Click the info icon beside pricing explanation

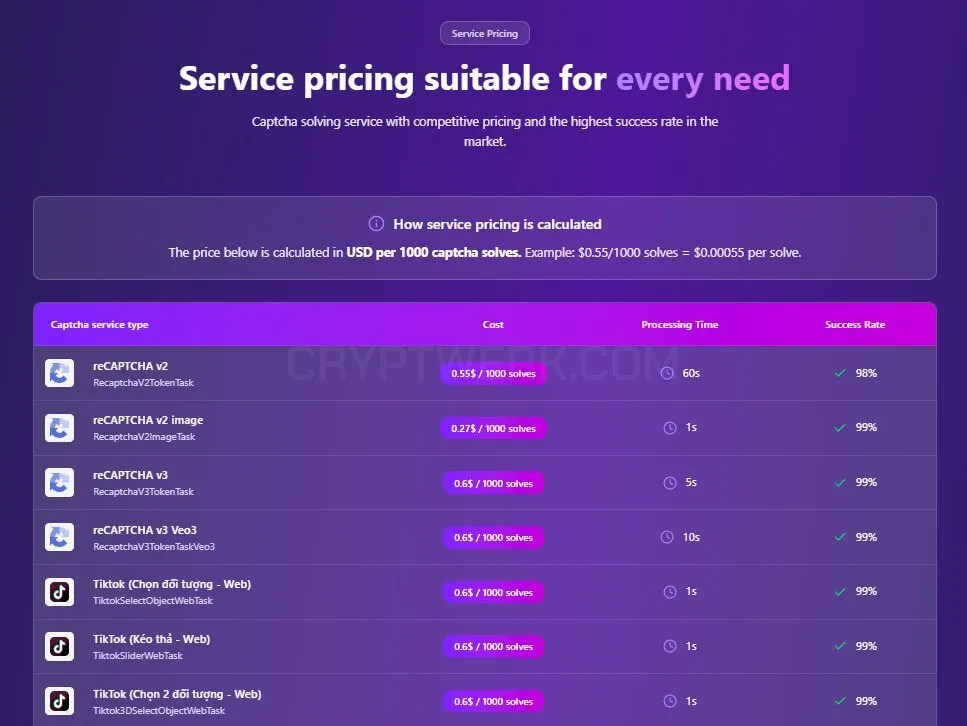376,224
